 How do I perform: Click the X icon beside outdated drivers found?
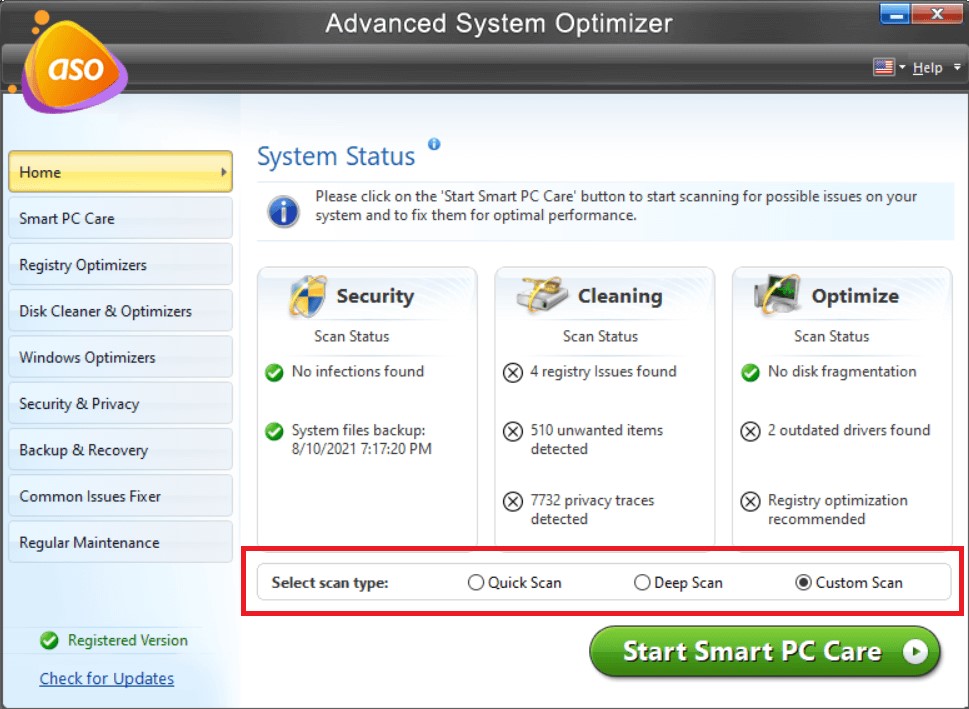point(751,432)
